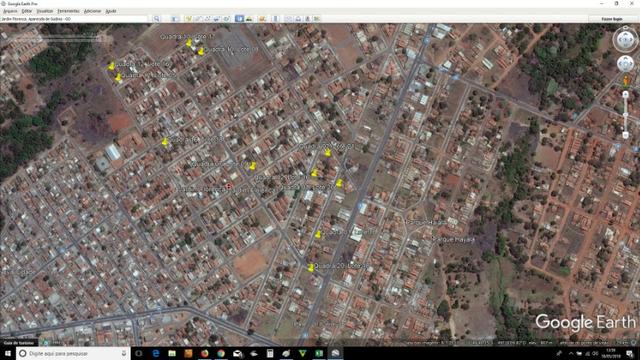
Task: Open Google Chrome from taskbar
Action: tap(221, 353)
